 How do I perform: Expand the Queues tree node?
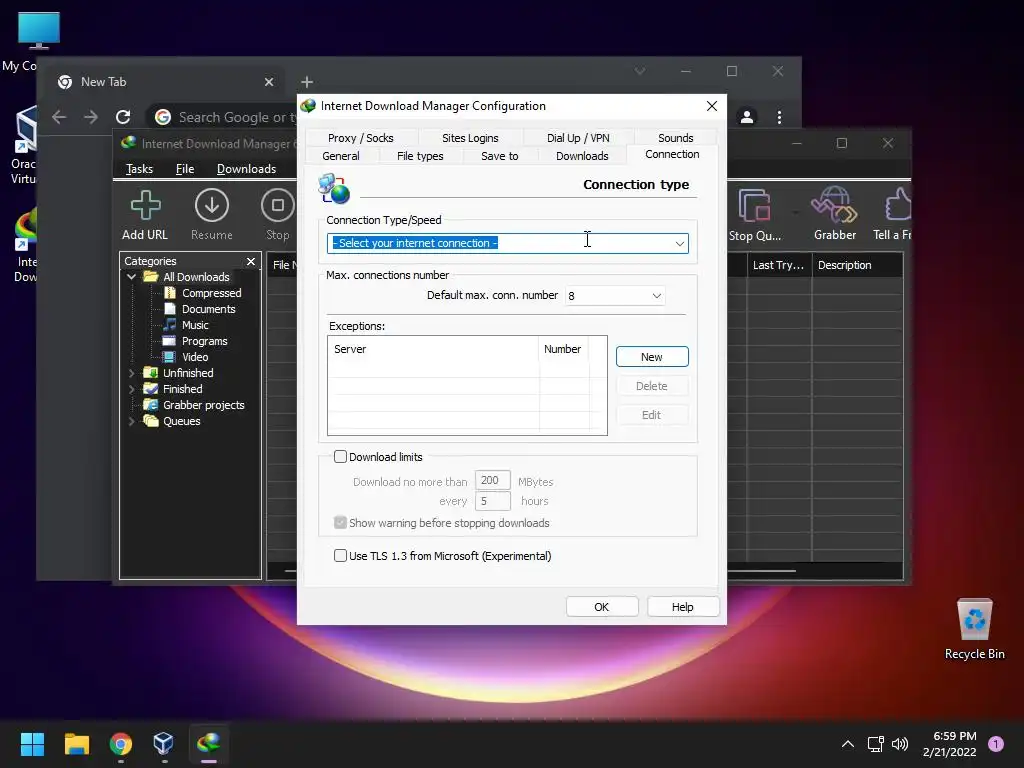tap(131, 421)
